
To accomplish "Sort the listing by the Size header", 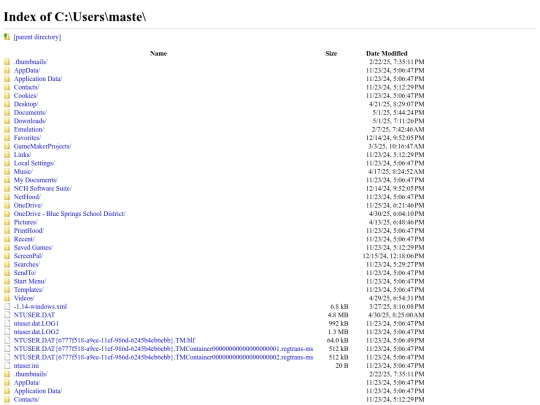I will 331,53.
